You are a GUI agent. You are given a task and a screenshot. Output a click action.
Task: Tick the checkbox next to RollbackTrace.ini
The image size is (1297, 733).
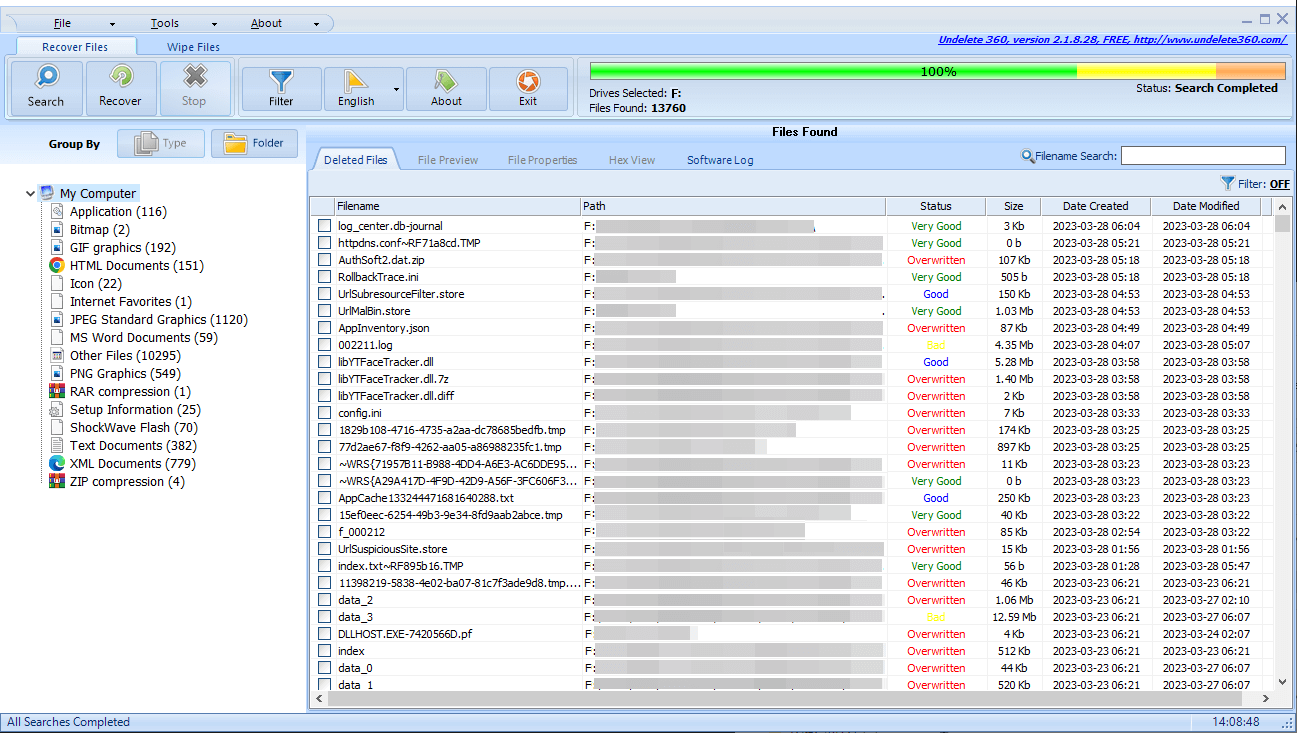pos(324,277)
